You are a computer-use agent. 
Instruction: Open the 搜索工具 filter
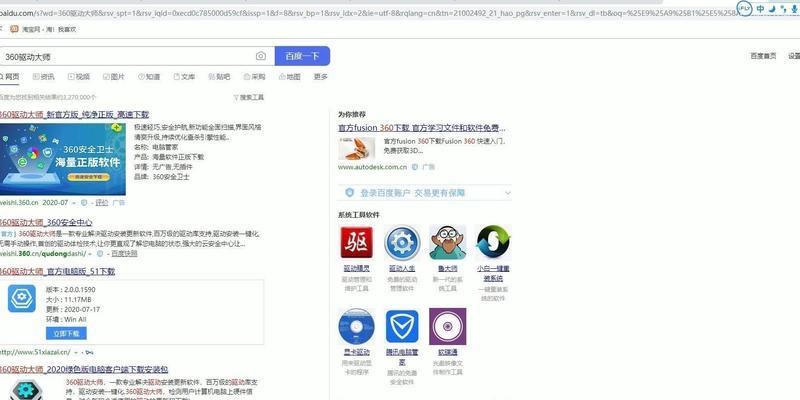pos(248,97)
